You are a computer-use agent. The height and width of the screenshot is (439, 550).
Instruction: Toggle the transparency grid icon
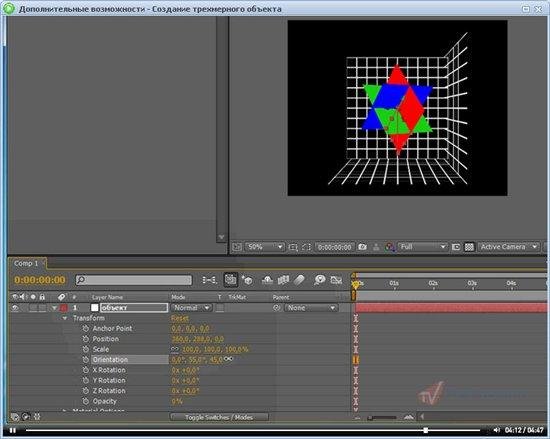click(x=469, y=247)
